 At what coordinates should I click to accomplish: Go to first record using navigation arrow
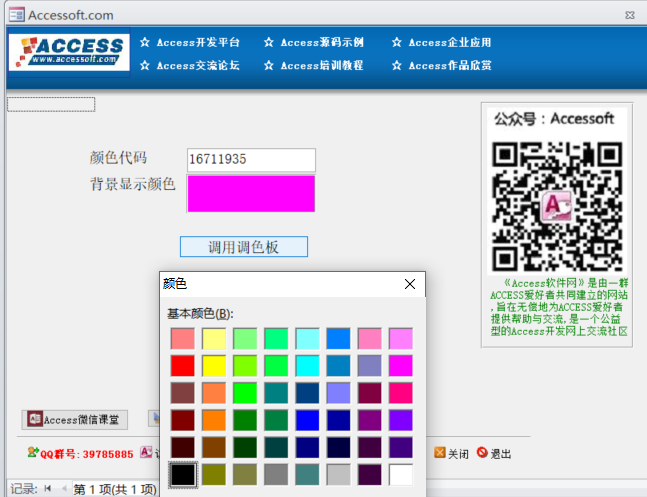[48, 488]
